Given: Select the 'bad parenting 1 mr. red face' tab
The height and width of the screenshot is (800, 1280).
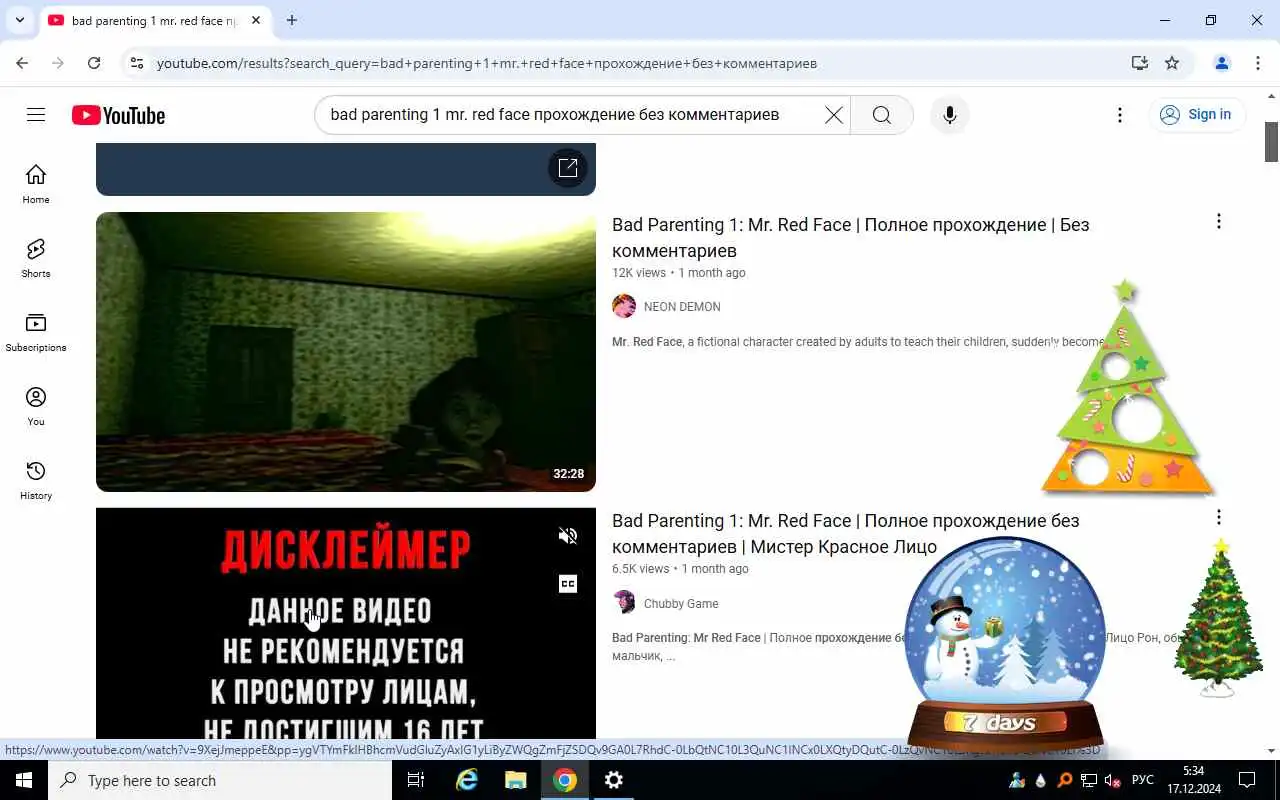Looking at the screenshot, I should pyautogui.click(x=154, y=20).
